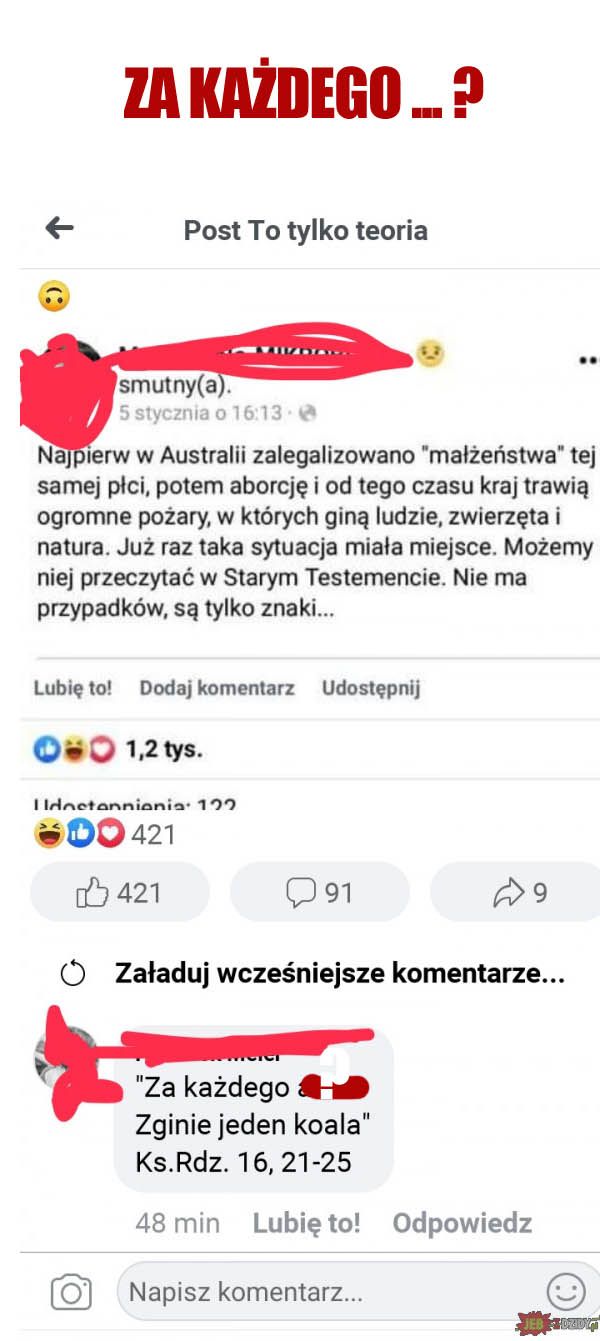600x1341 pixels.
Task: Open the three-dots post options menu
Action: click(x=588, y=358)
